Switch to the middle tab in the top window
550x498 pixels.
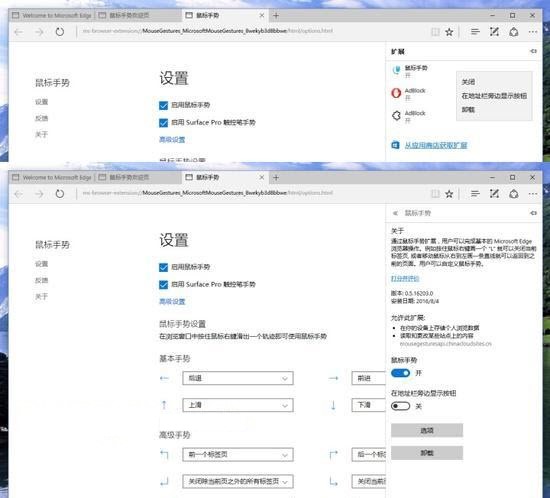coord(139,15)
